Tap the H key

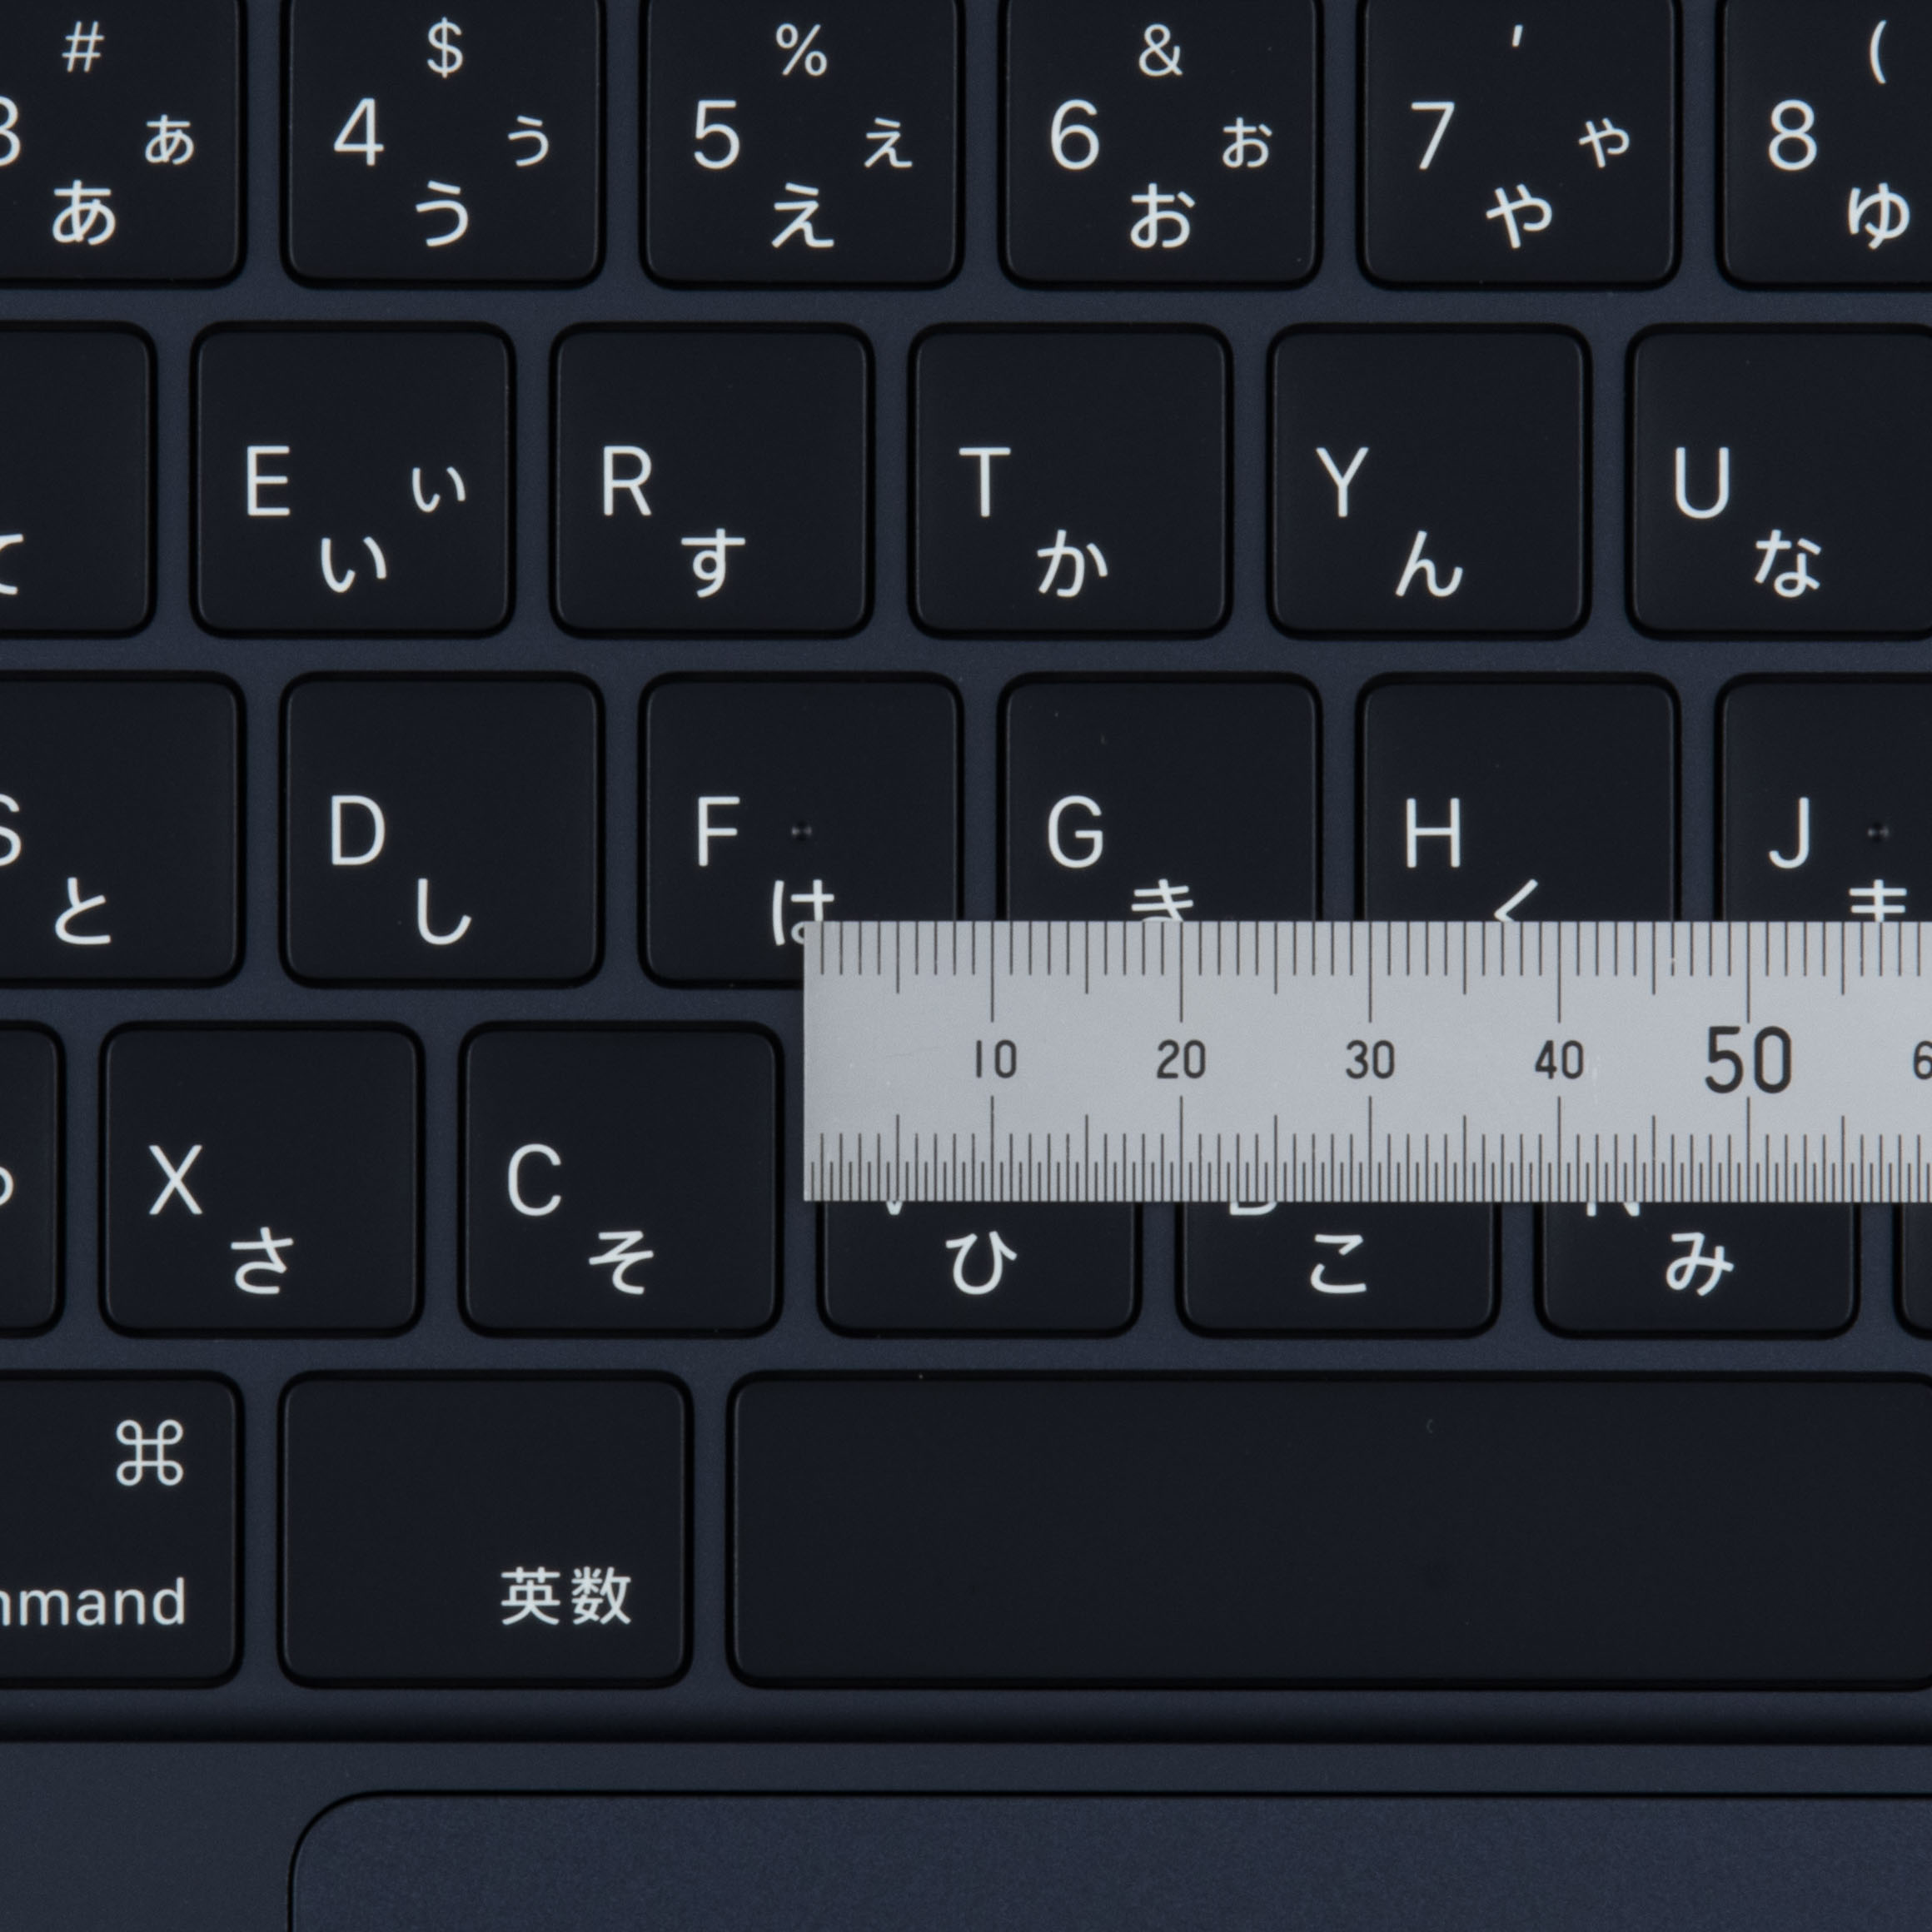pyautogui.click(x=1517, y=800)
